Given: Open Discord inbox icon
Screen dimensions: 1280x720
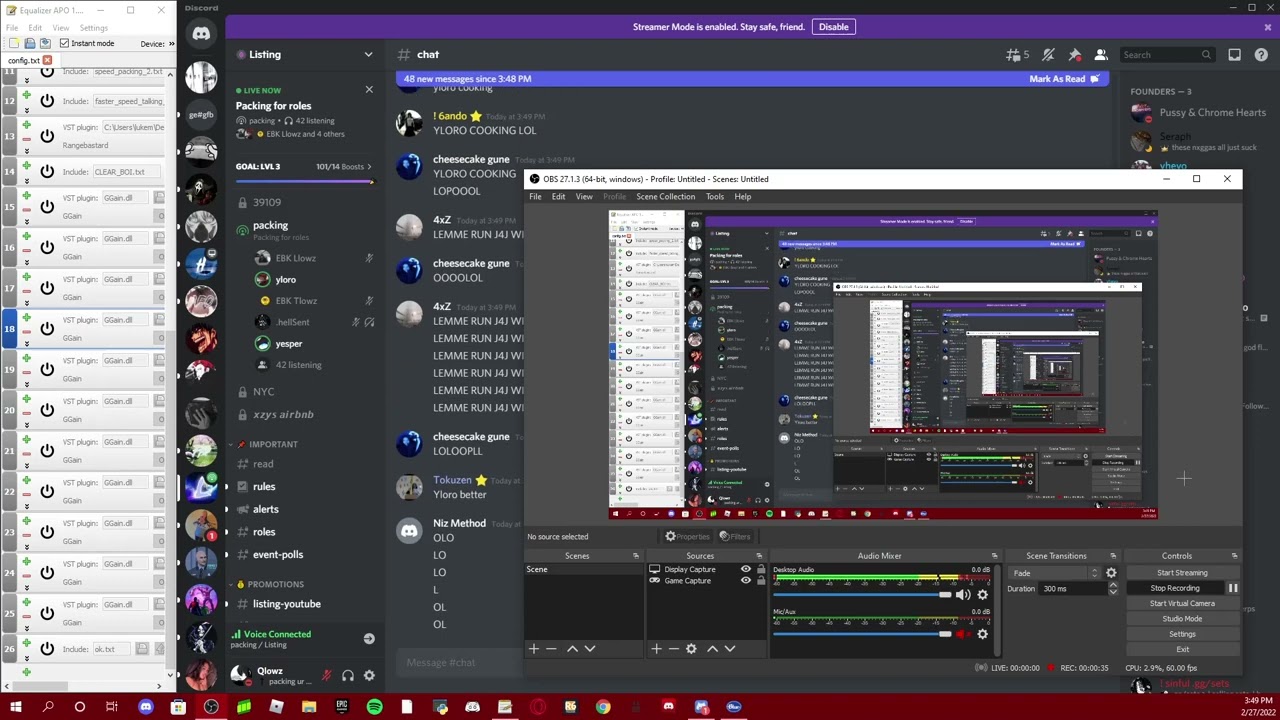Looking at the screenshot, I should click(x=1235, y=55).
